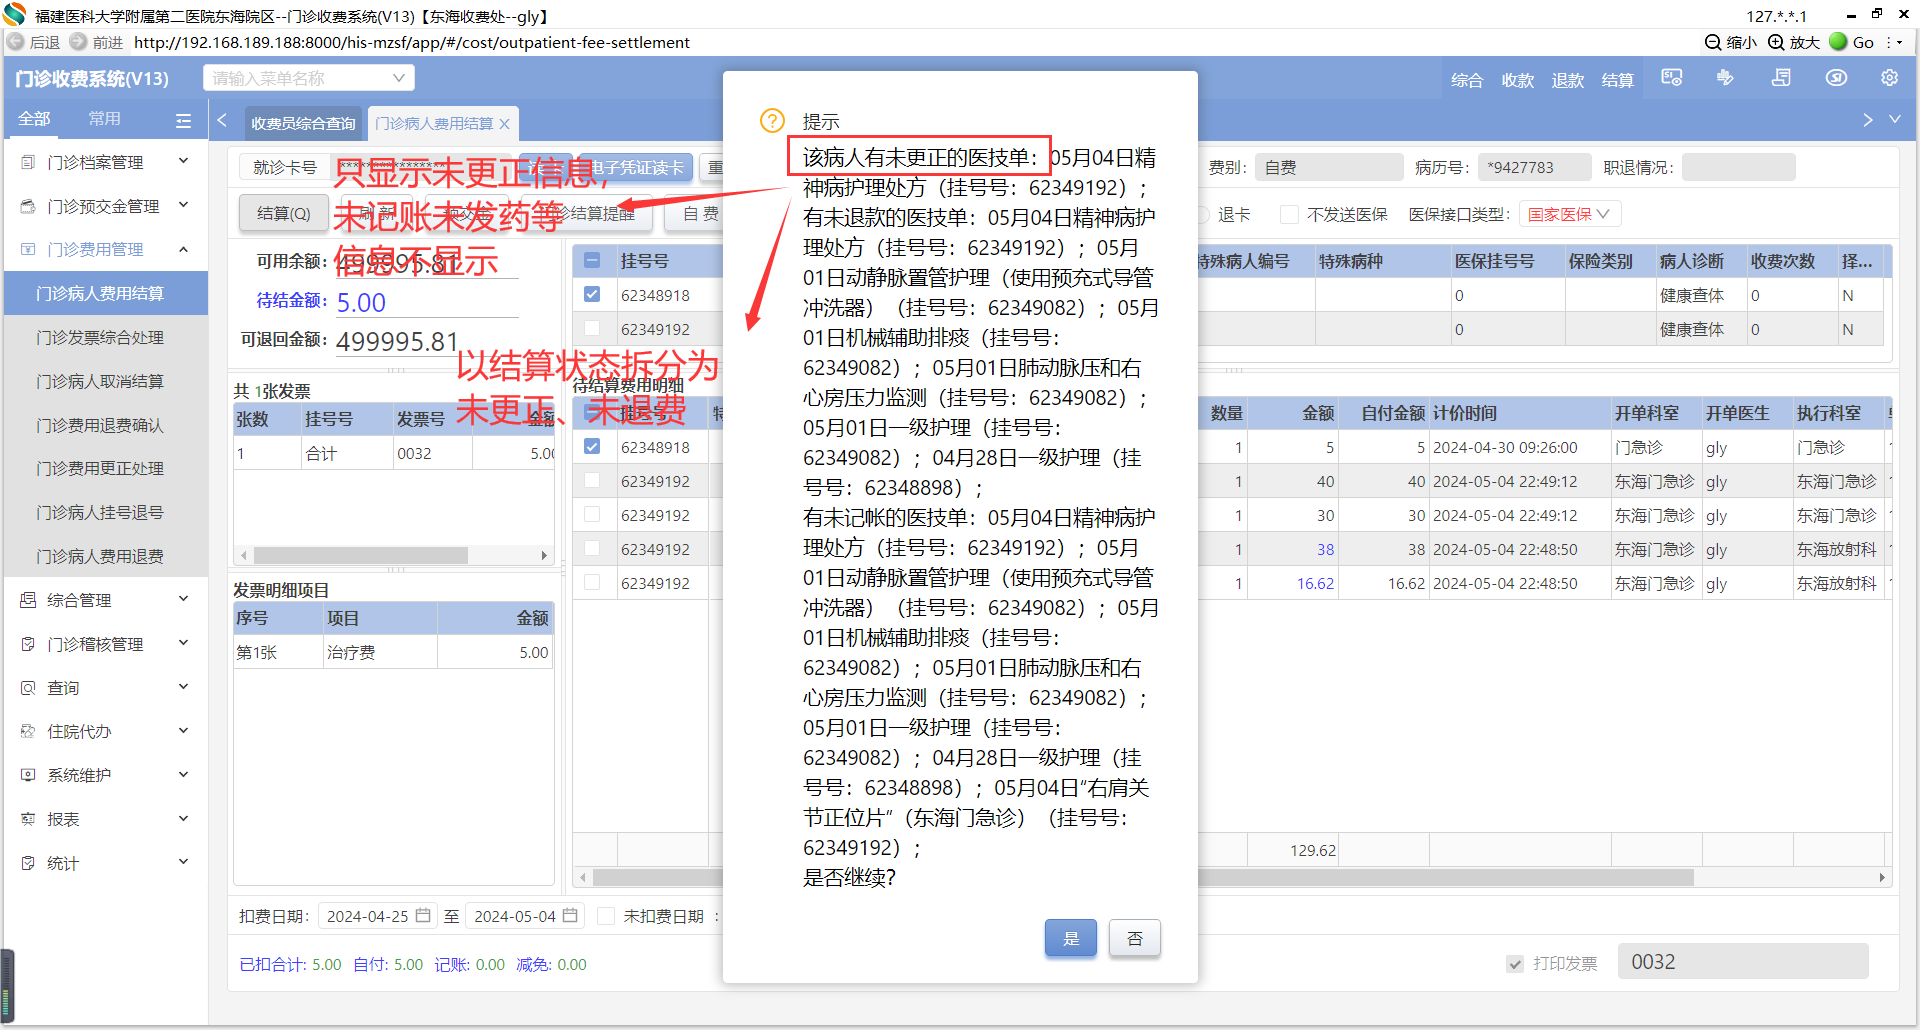Check registration 62349192 in the upper list
The width and height of the screenshot is (1920, 1030).
(x=592, y=329)
